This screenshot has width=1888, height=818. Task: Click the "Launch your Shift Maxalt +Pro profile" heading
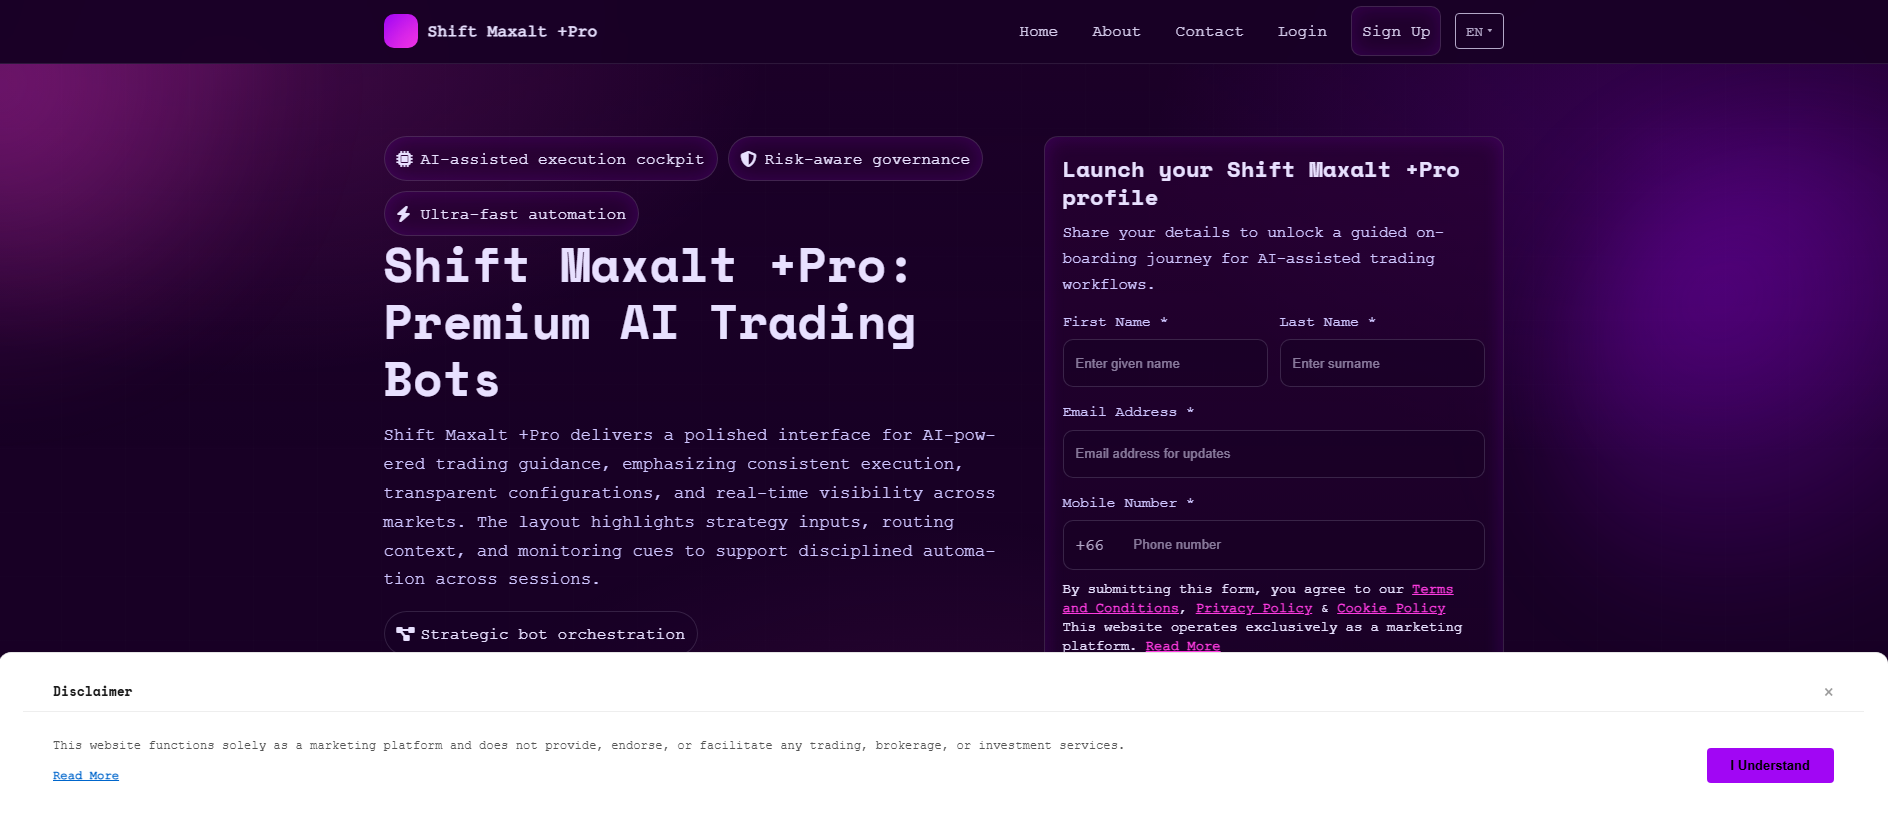point(1261,184)
